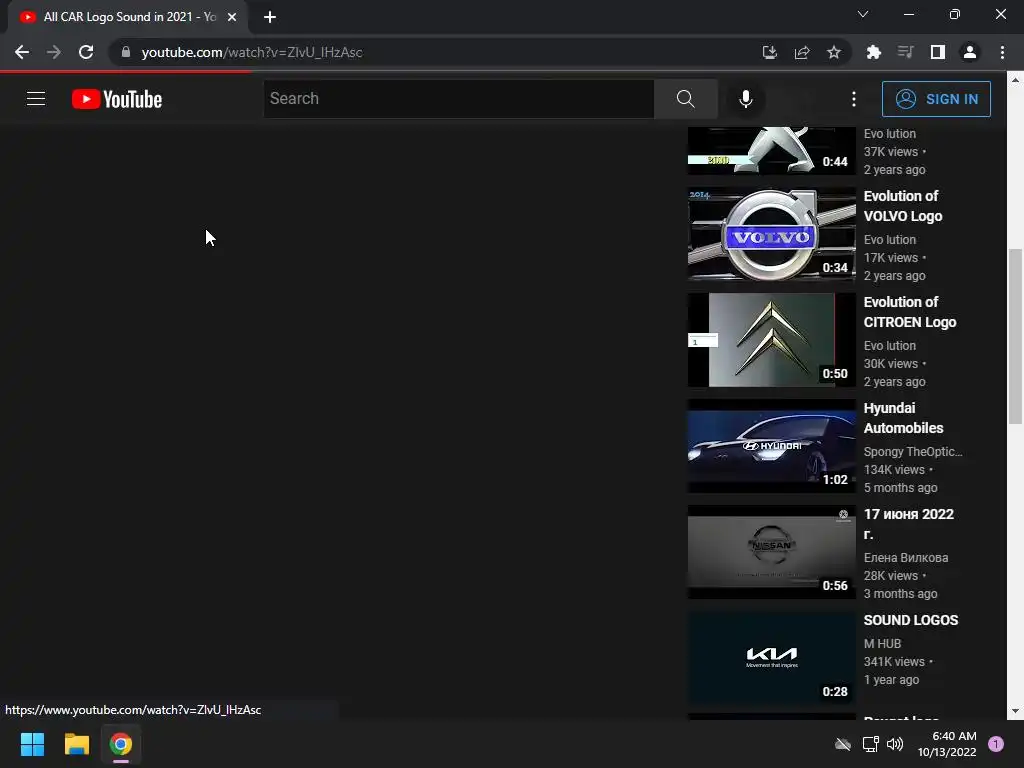Open Peugeot video thumbnail 0:44
1024x768 pixels.
coord(771,150)
